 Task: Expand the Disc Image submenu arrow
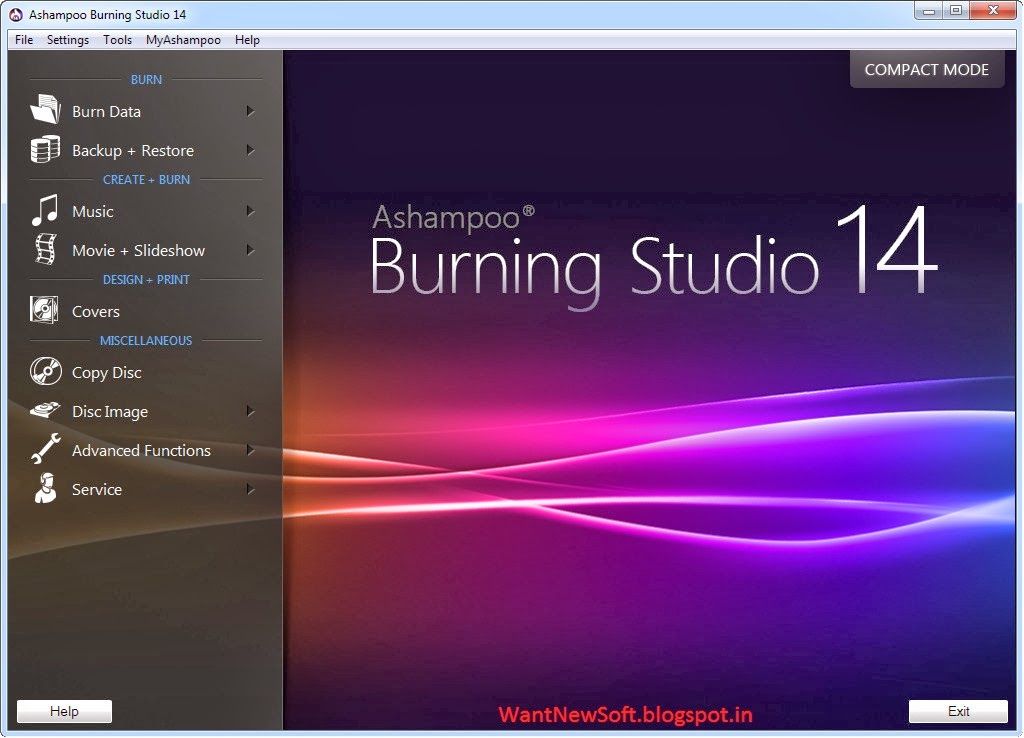click(250, 411)
